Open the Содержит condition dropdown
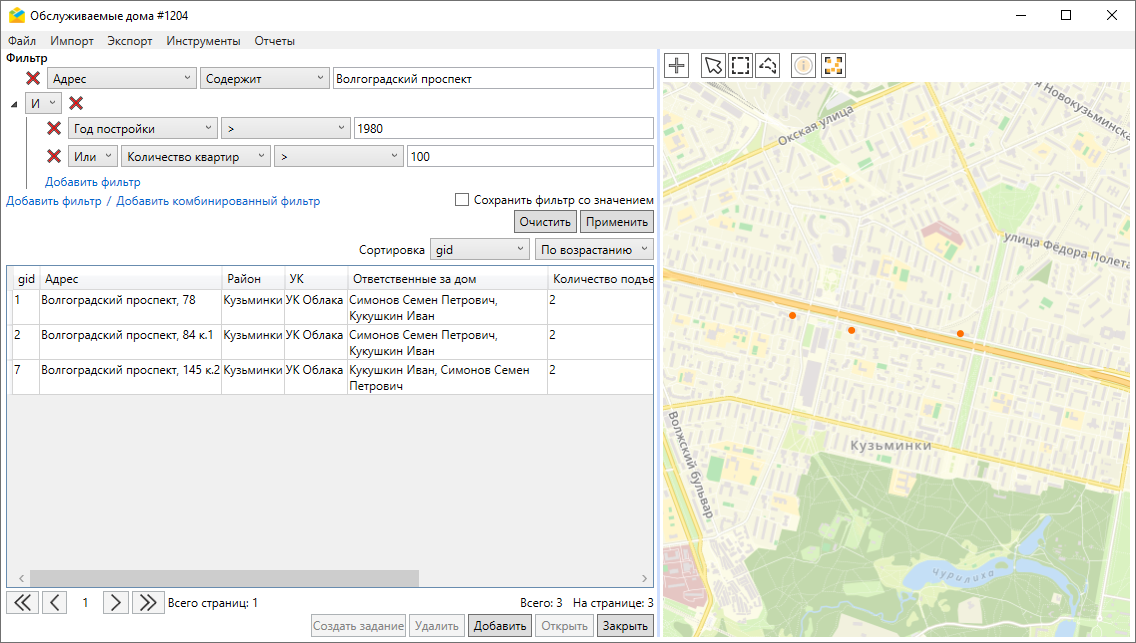Screen dimensions: 1136x643 pos(264,78)
